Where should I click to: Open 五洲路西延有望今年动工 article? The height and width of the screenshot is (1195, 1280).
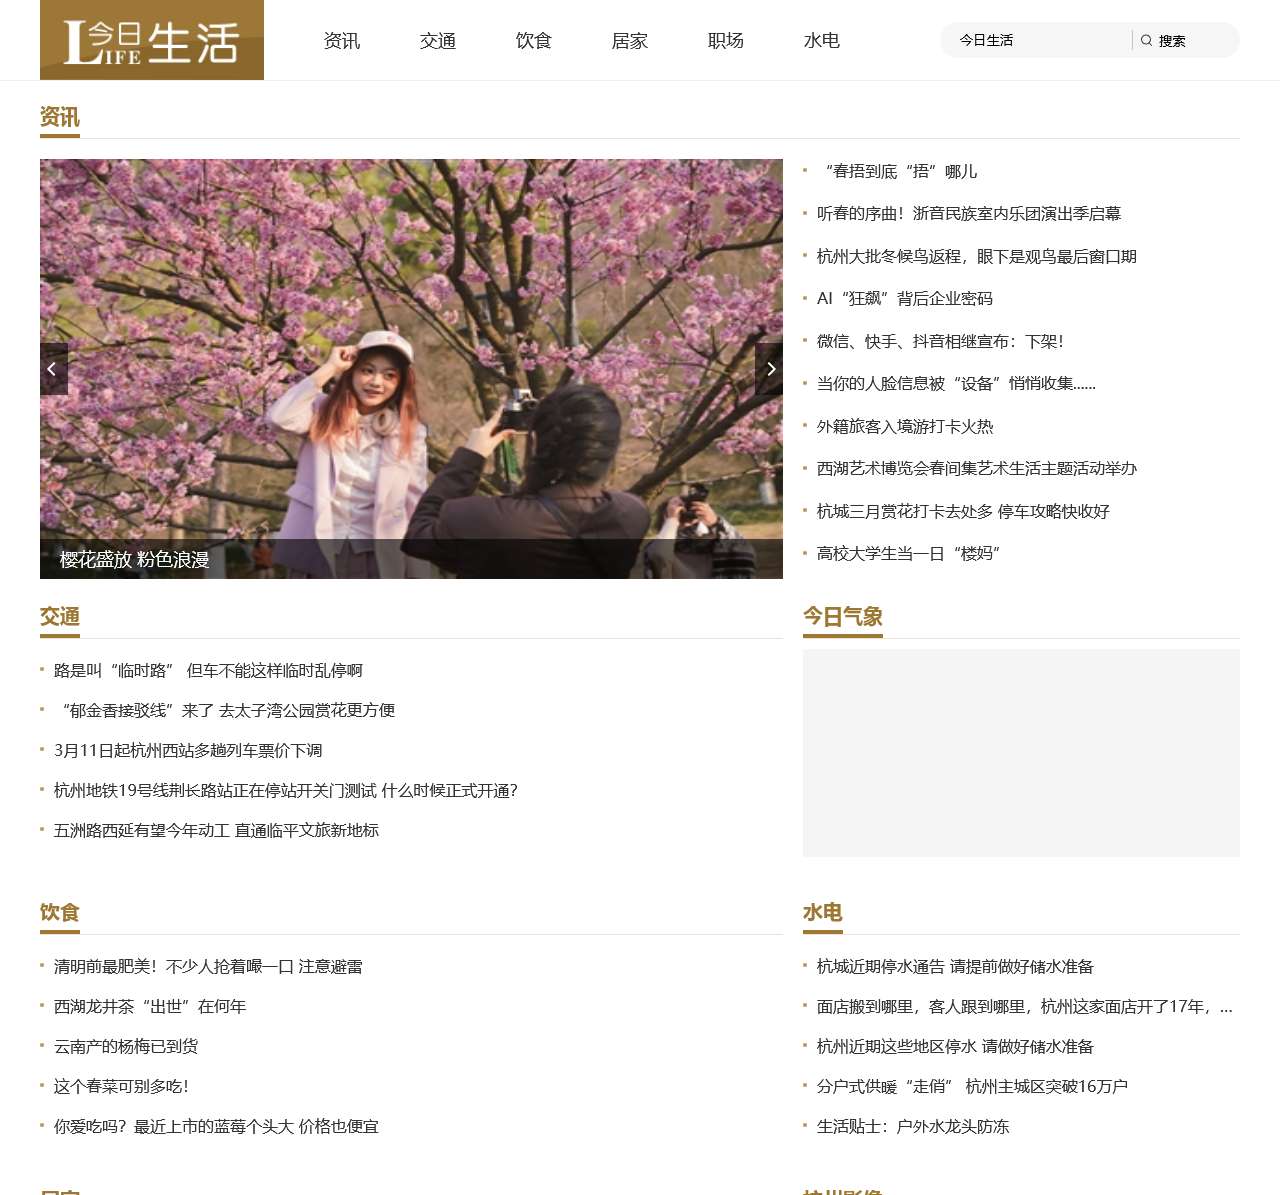pos(216,831)
